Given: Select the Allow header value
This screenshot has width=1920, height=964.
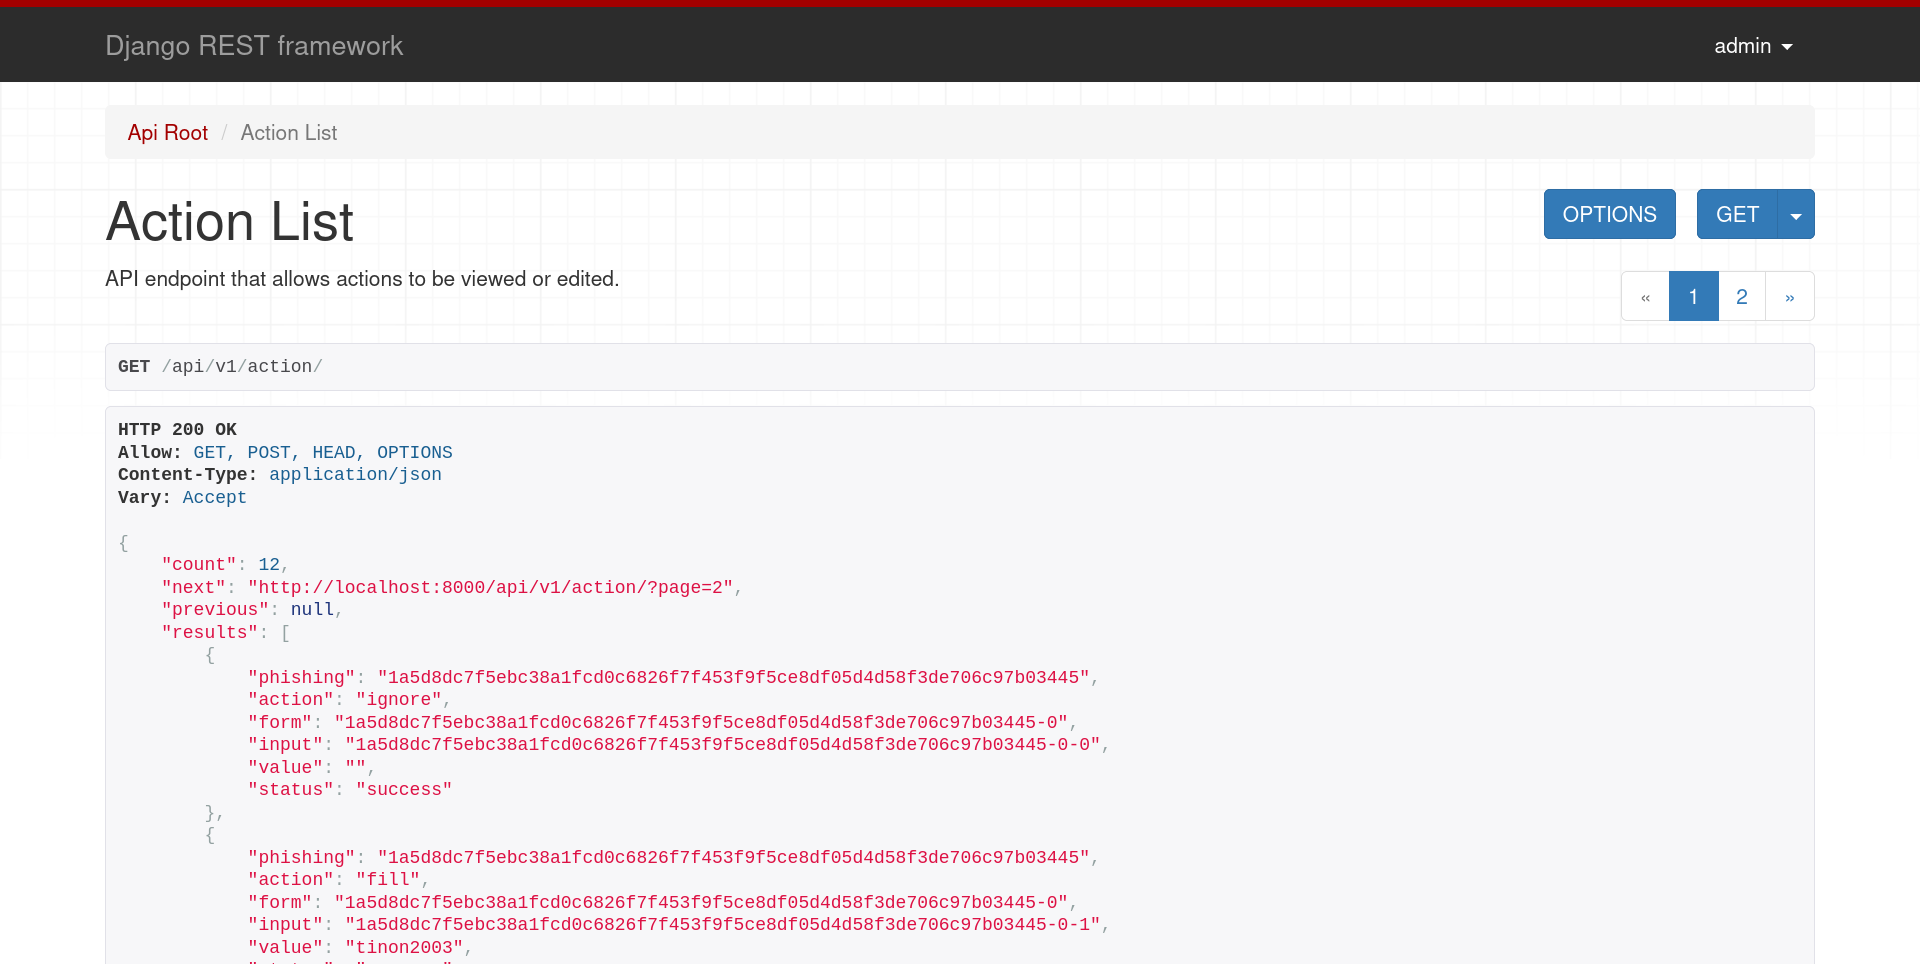Looking at the screenshot, I should (x=323, y=453).
